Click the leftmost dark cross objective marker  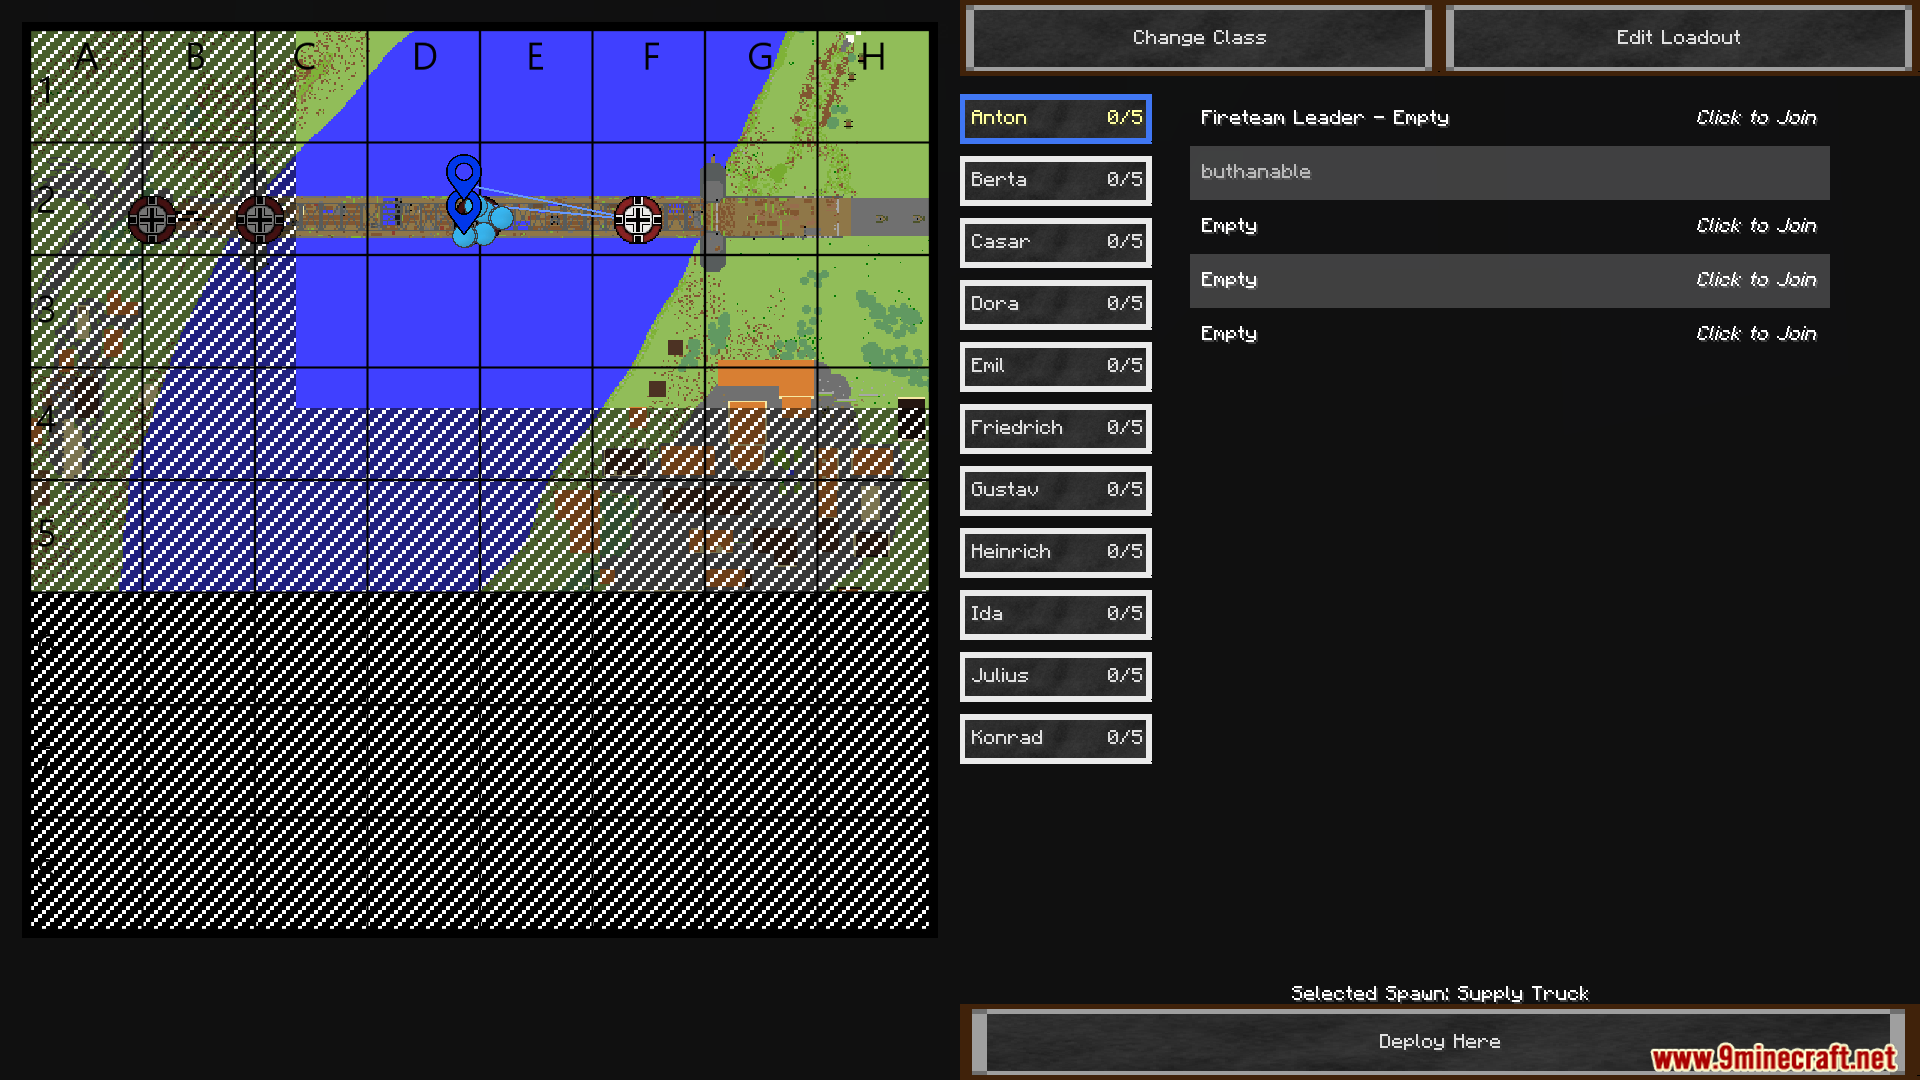pos(152,219)
